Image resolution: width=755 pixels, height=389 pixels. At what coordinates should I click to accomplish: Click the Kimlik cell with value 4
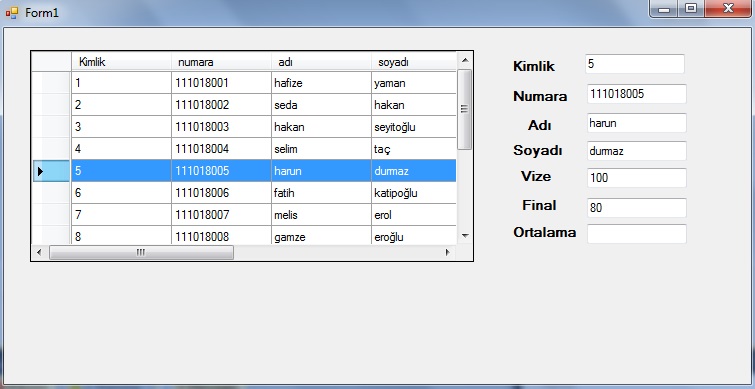point(121,149)
